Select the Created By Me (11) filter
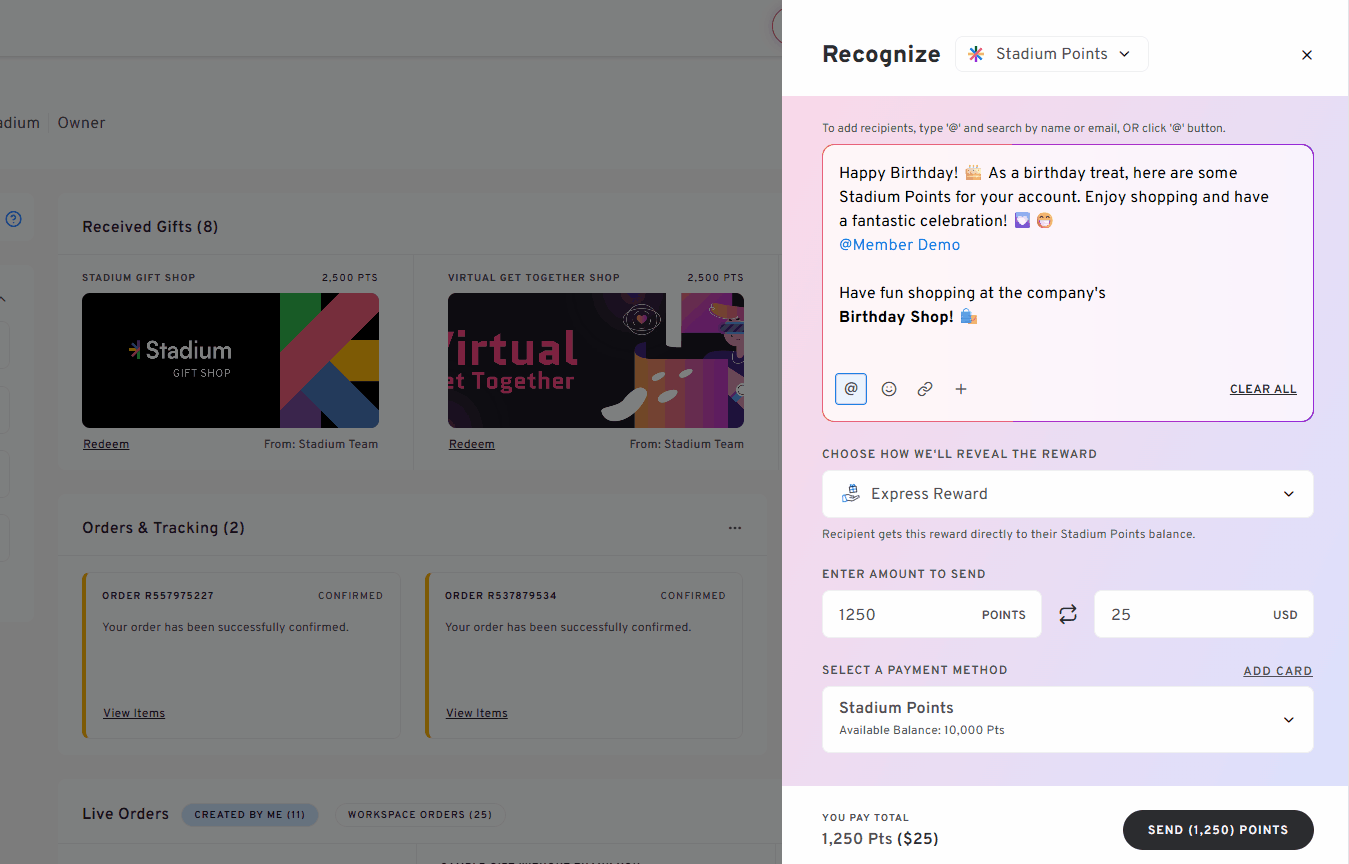Viewport: 1349px width, 864px height. click(250, 815)
